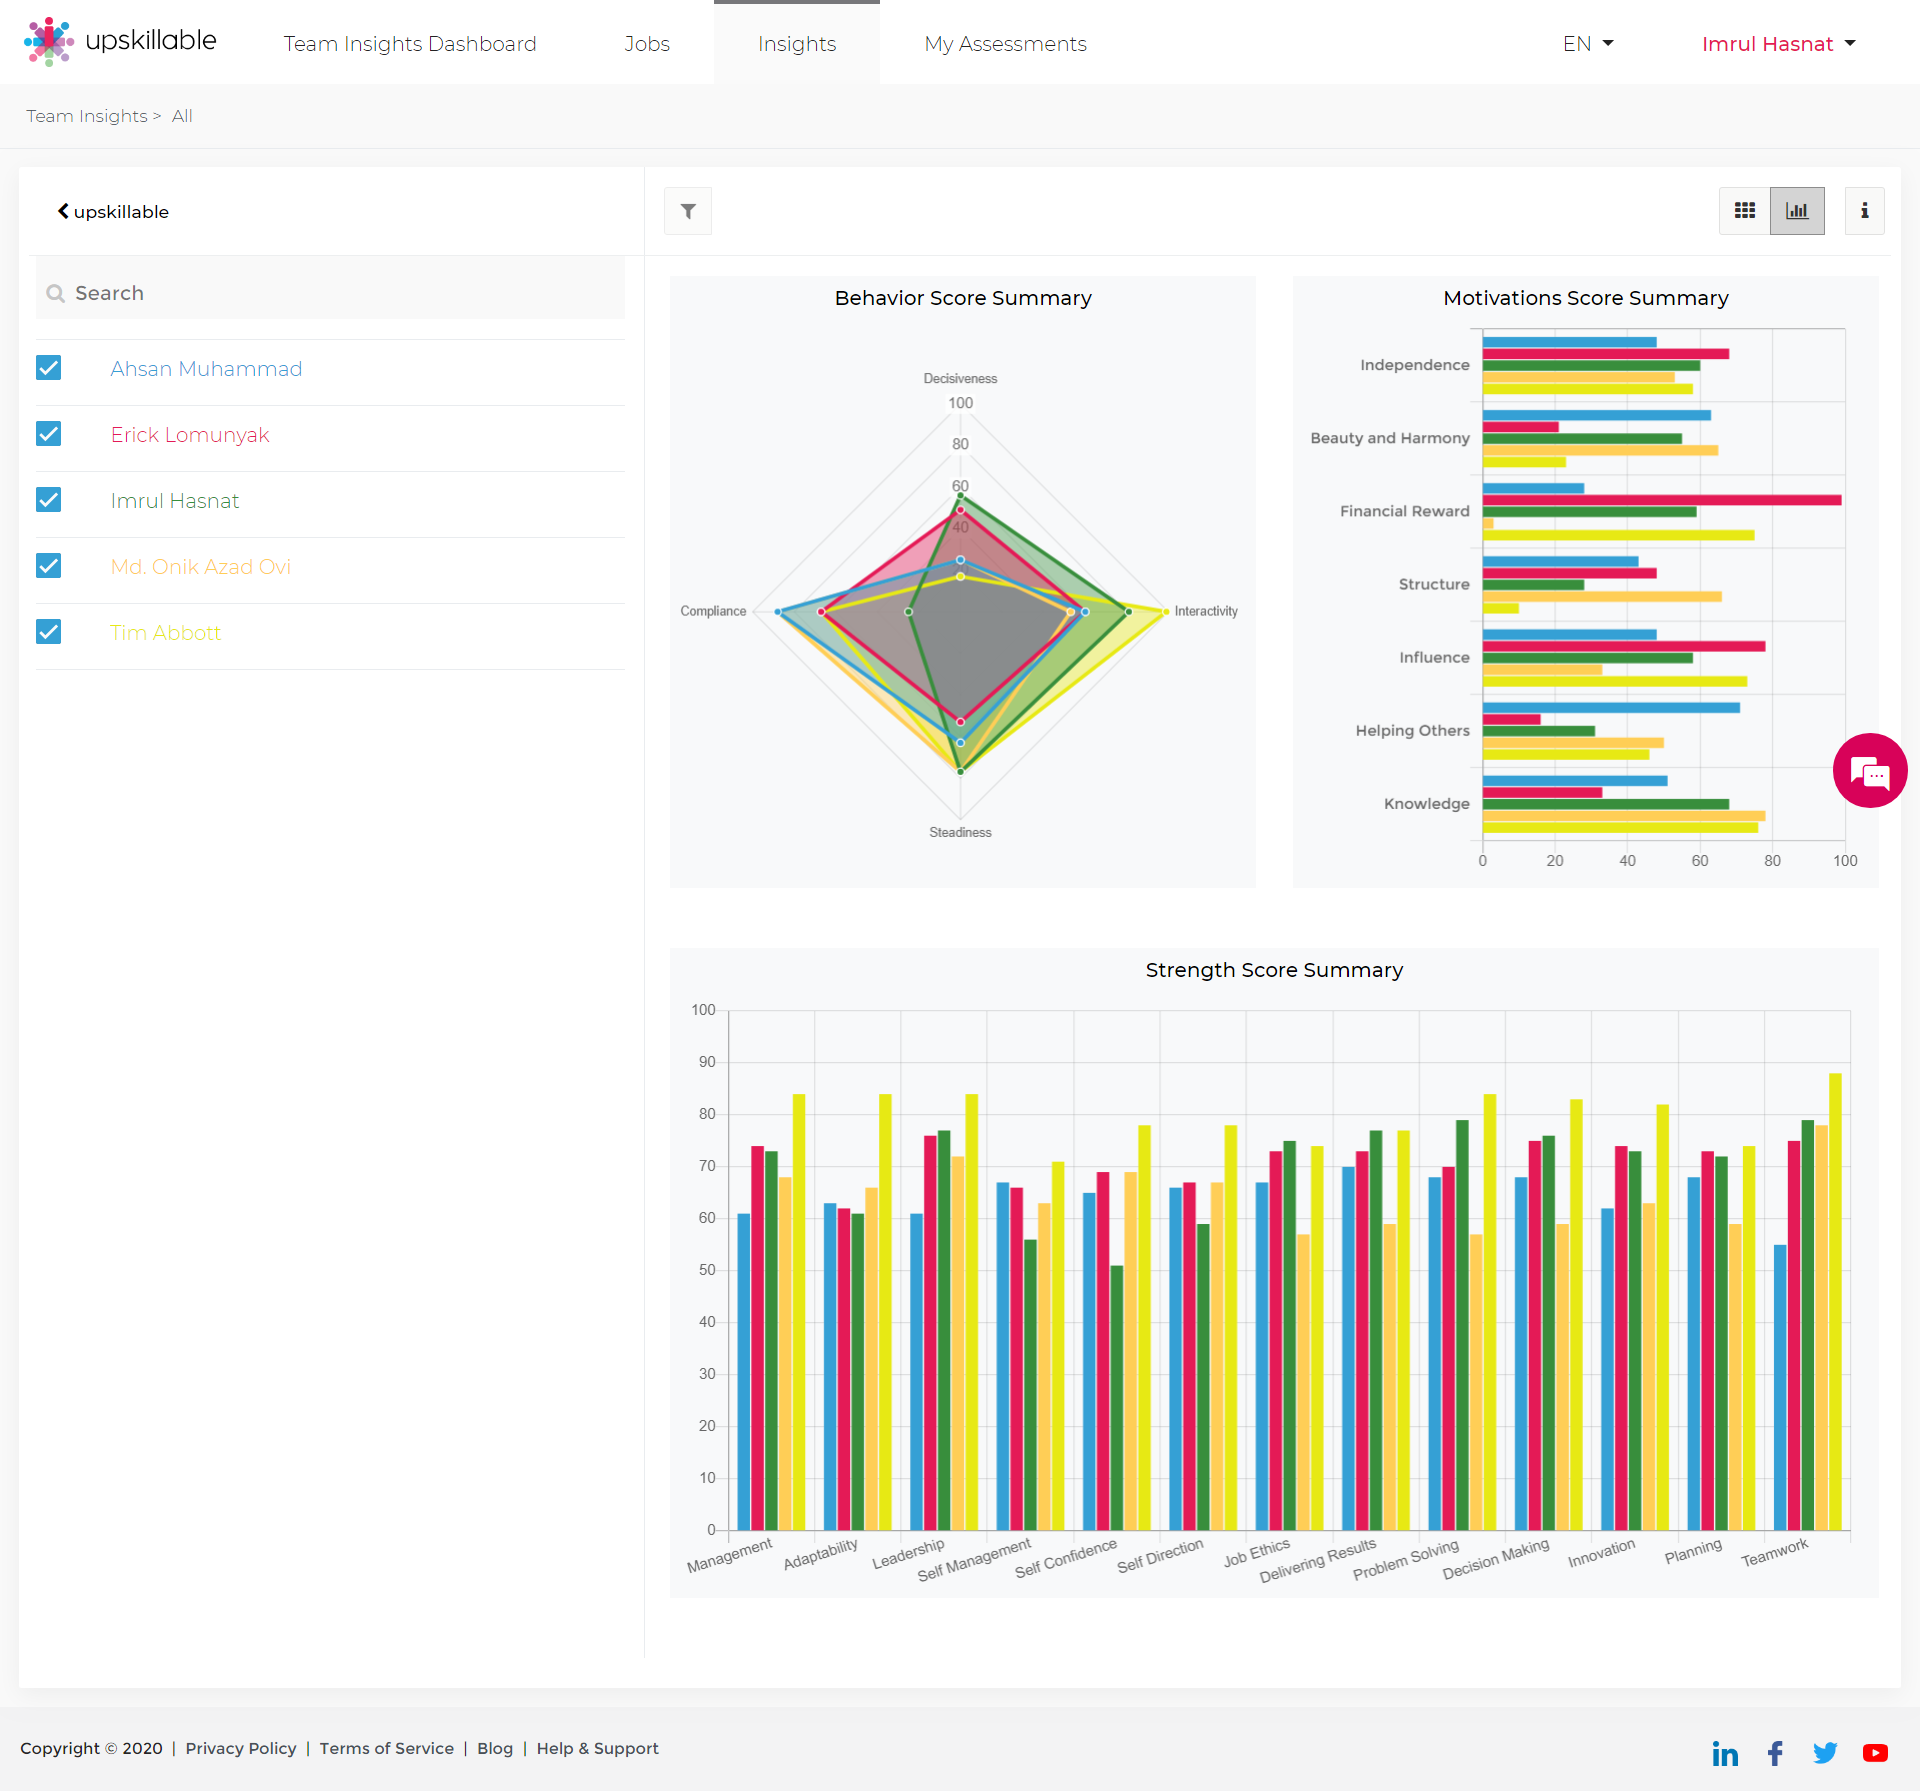The image size is (1920, 1791).
Task: Toggle the Erick Lomunyak checkbox
Action: pyautogui.click(x=49, y=434)
